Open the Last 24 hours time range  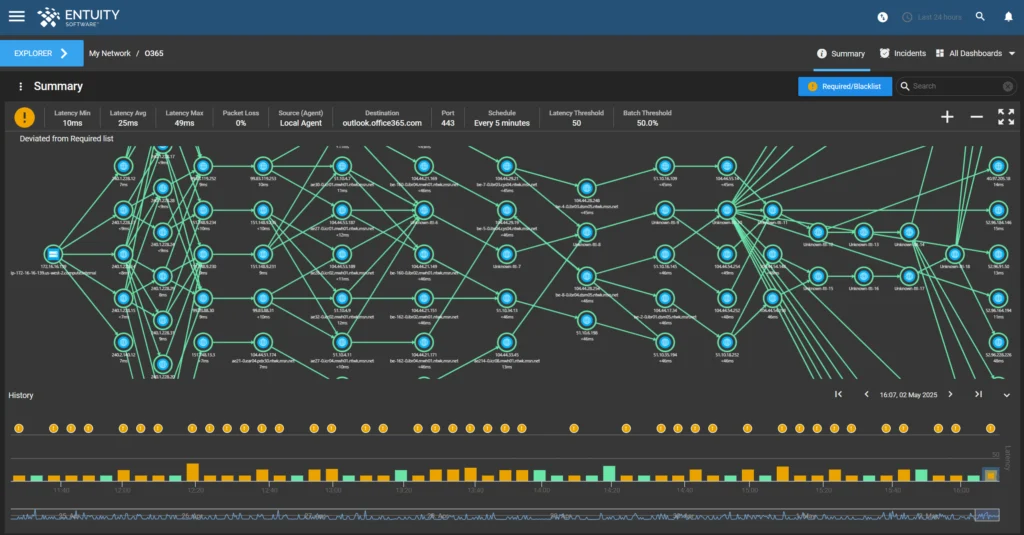pyautogui.click(x=932, y=17)
